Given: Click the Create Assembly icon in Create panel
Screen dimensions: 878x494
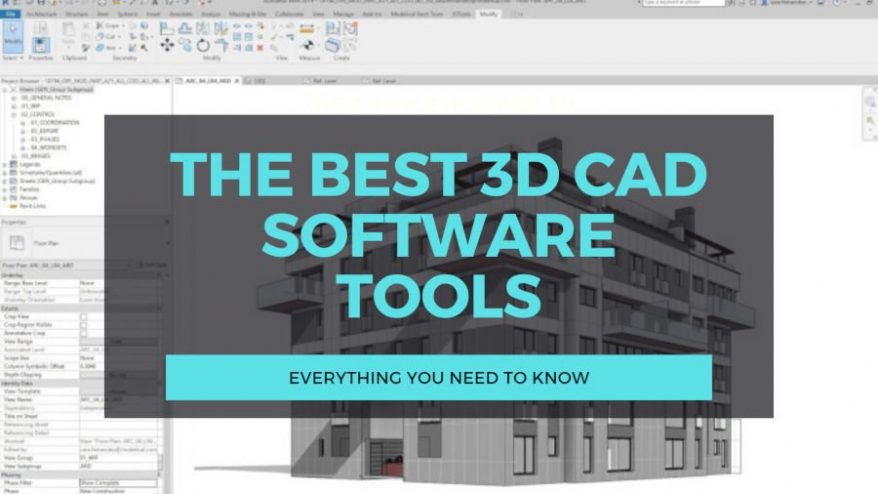Looking at the screenshot, I should 333,28.
